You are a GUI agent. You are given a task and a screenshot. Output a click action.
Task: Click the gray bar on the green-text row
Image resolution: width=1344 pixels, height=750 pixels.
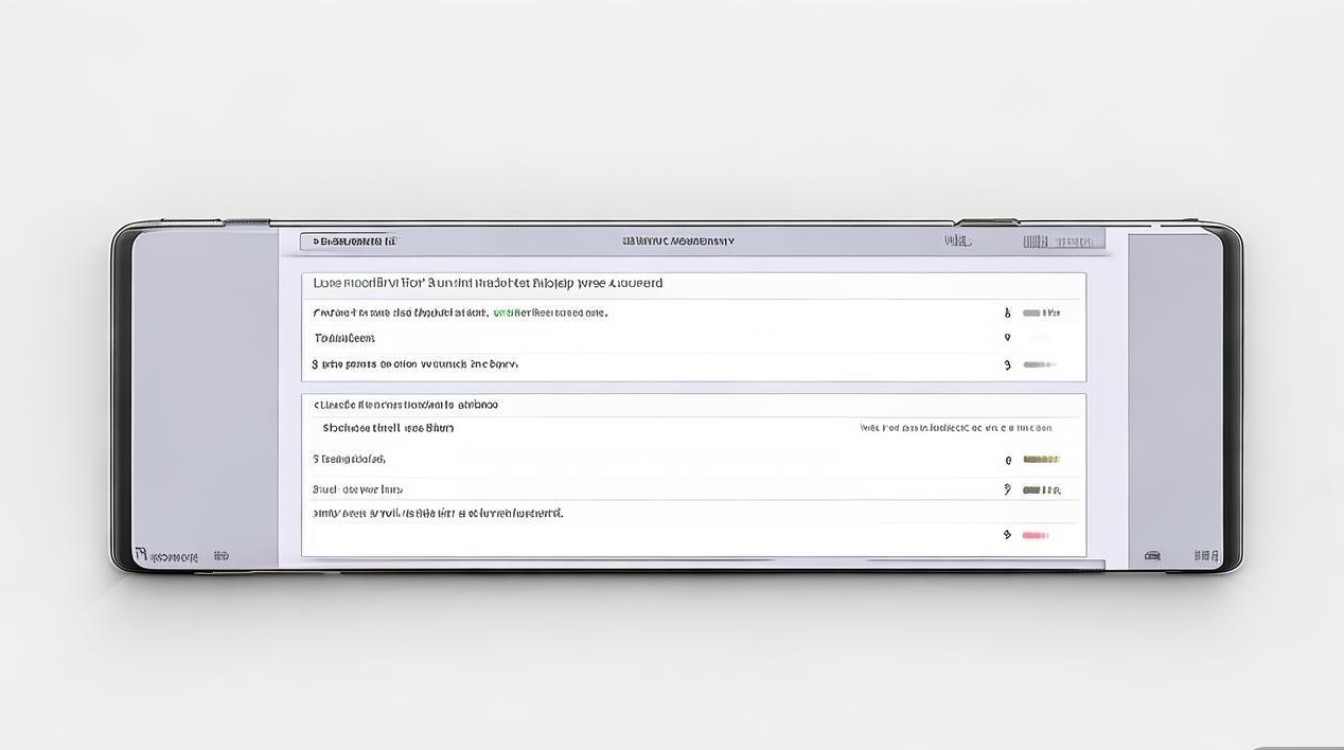pyautogui.click(x=1040, y=313)
